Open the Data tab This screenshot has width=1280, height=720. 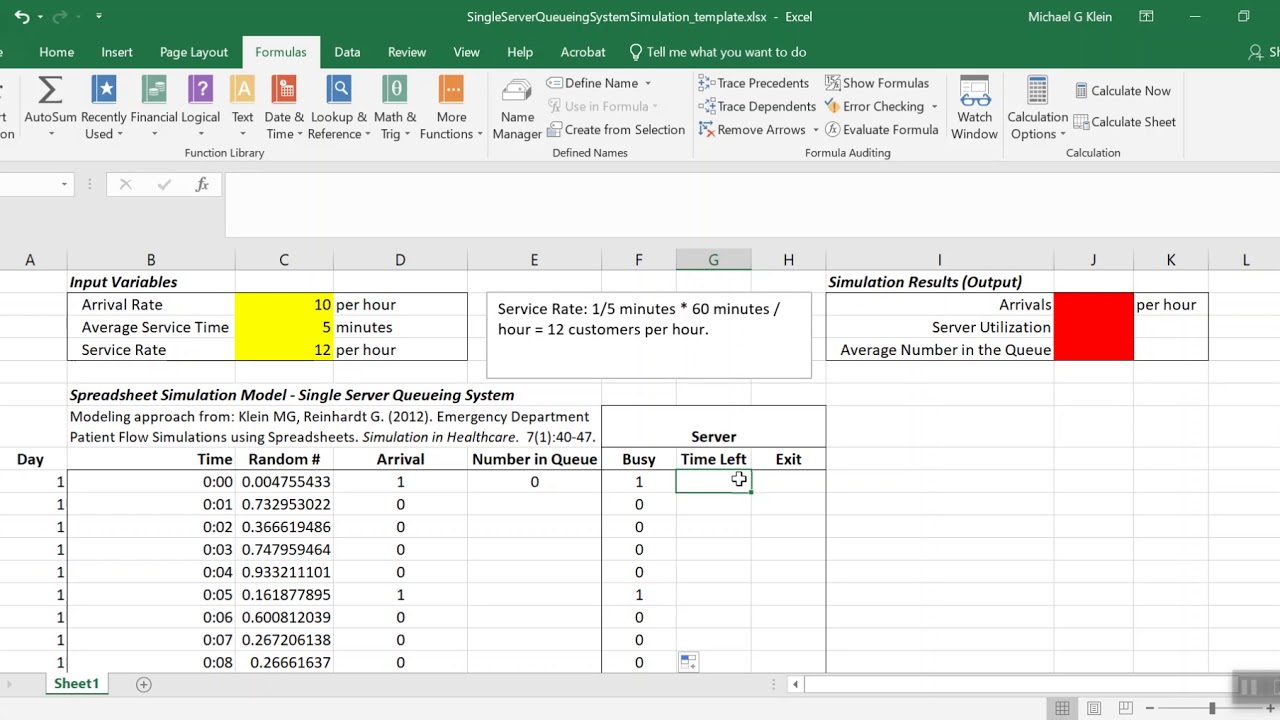click(347, 52)
